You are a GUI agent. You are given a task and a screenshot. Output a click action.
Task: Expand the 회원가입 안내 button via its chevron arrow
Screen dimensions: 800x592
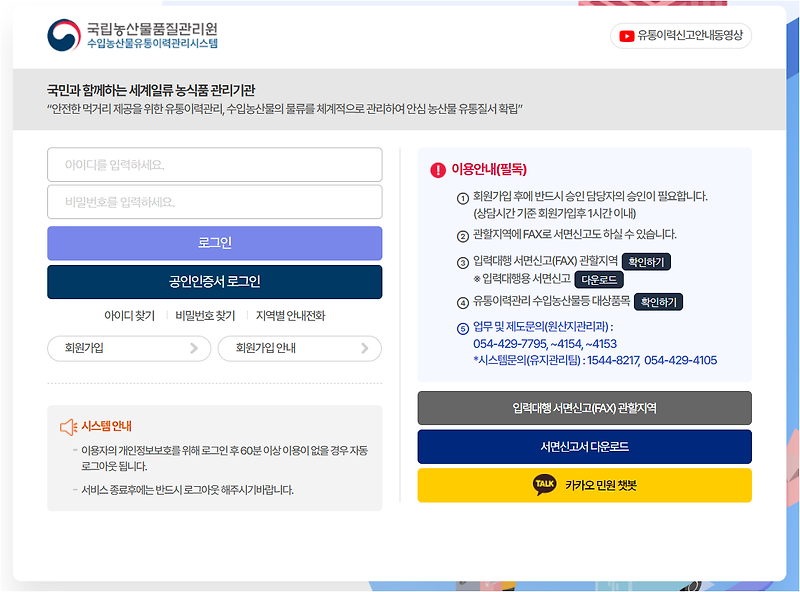pyautogui.click(x=367, y=348)
